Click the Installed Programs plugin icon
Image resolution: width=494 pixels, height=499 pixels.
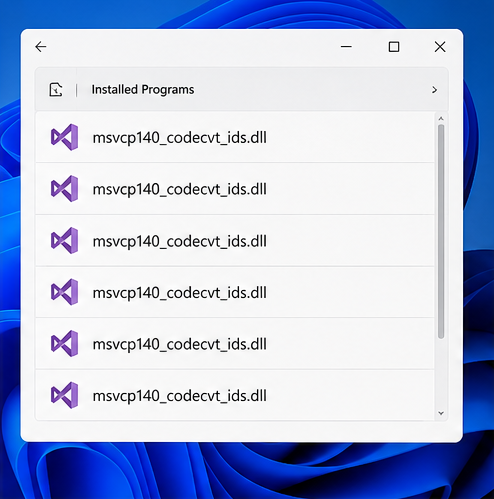[56, 90]
